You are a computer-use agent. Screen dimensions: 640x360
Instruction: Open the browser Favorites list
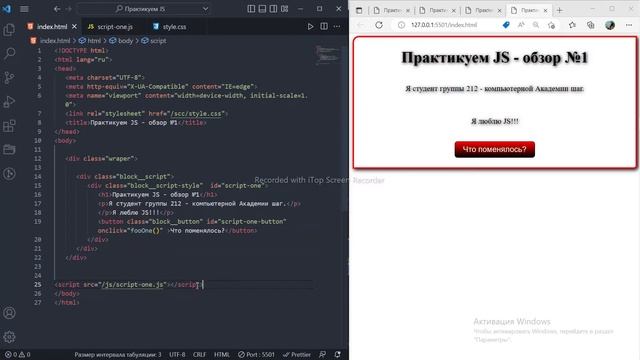pos(572,25)
